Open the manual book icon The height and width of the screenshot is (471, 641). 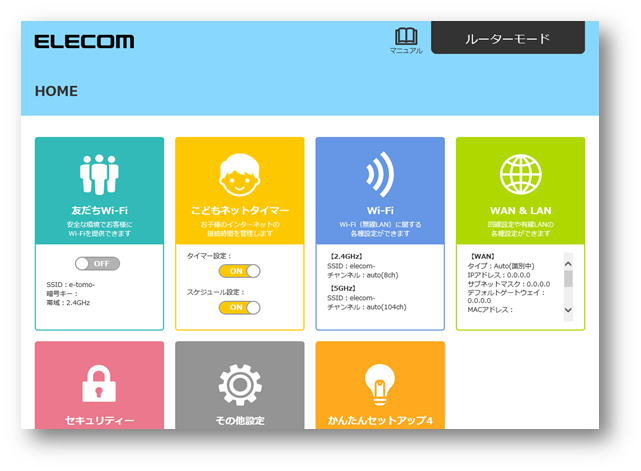[x=406, y=36]
